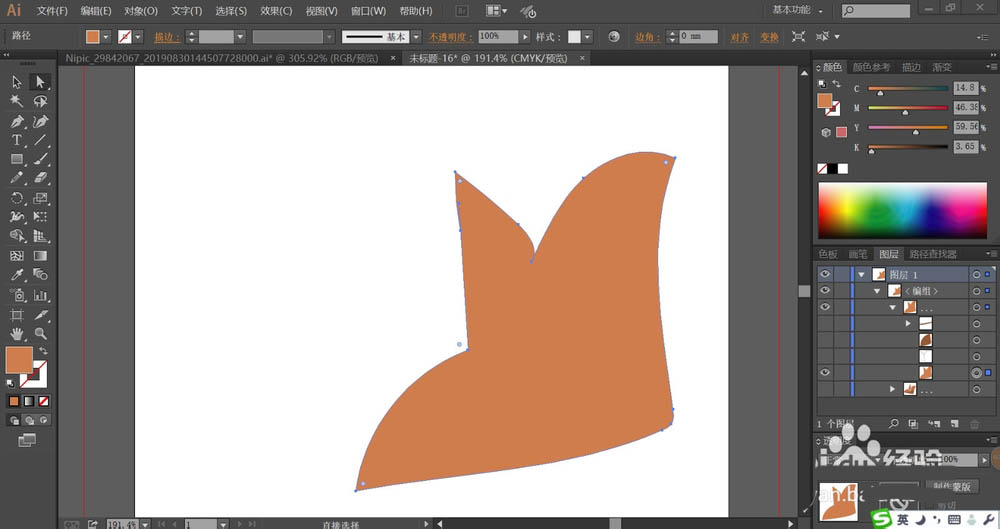Screen dimensions: 1000x529
Task: Pick the Eyedropper tool
Action: 17,274
